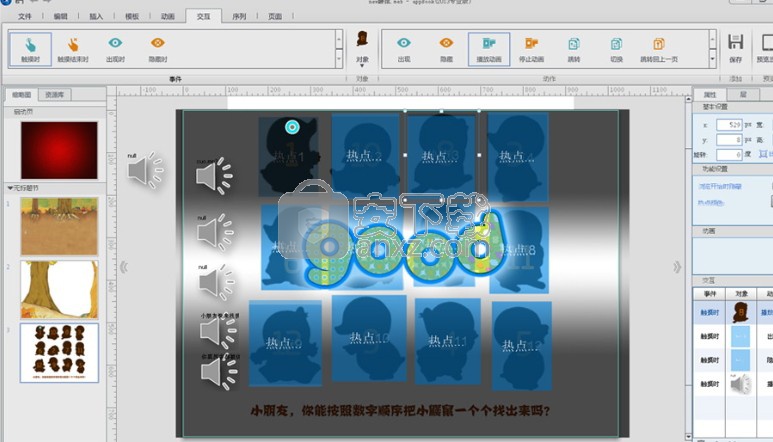Screen dimensions: 773x442
Task: Switch to the 交互 interaction tab
Action: (203, 16)
